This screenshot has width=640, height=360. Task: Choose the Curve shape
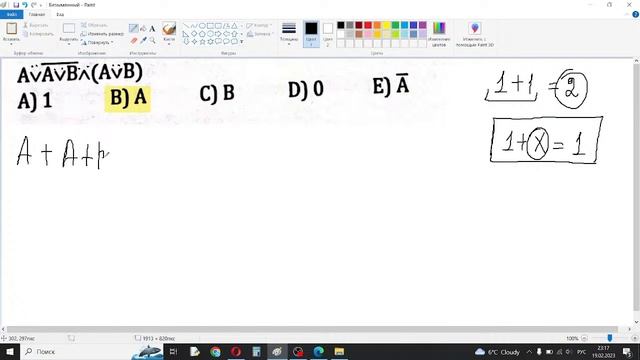194,26
